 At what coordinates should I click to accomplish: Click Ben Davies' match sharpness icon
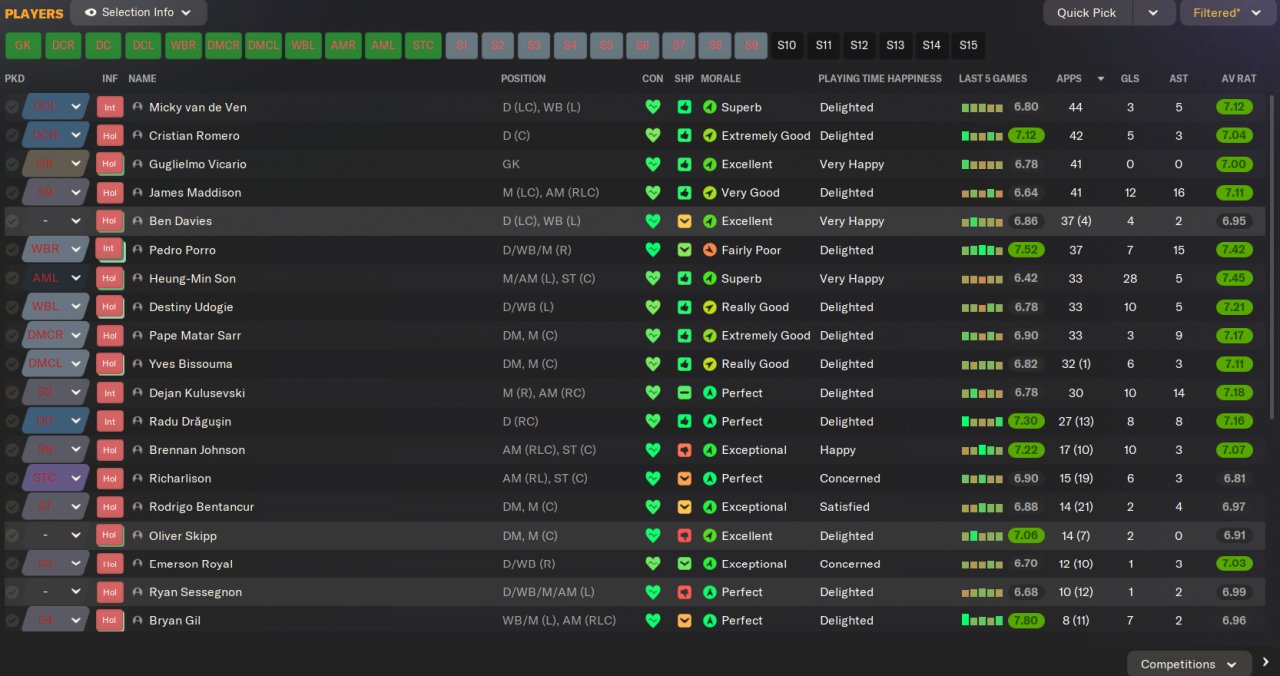[684, 221]
